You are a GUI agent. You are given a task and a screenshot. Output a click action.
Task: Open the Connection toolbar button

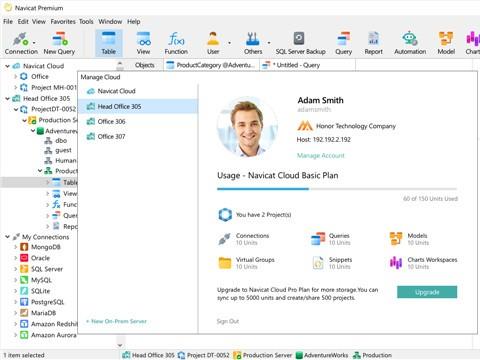point(21,43)
